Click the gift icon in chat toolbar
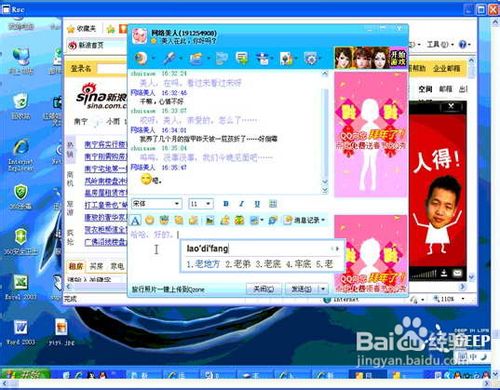Screen dimensions: 500x390 (240, 220)
